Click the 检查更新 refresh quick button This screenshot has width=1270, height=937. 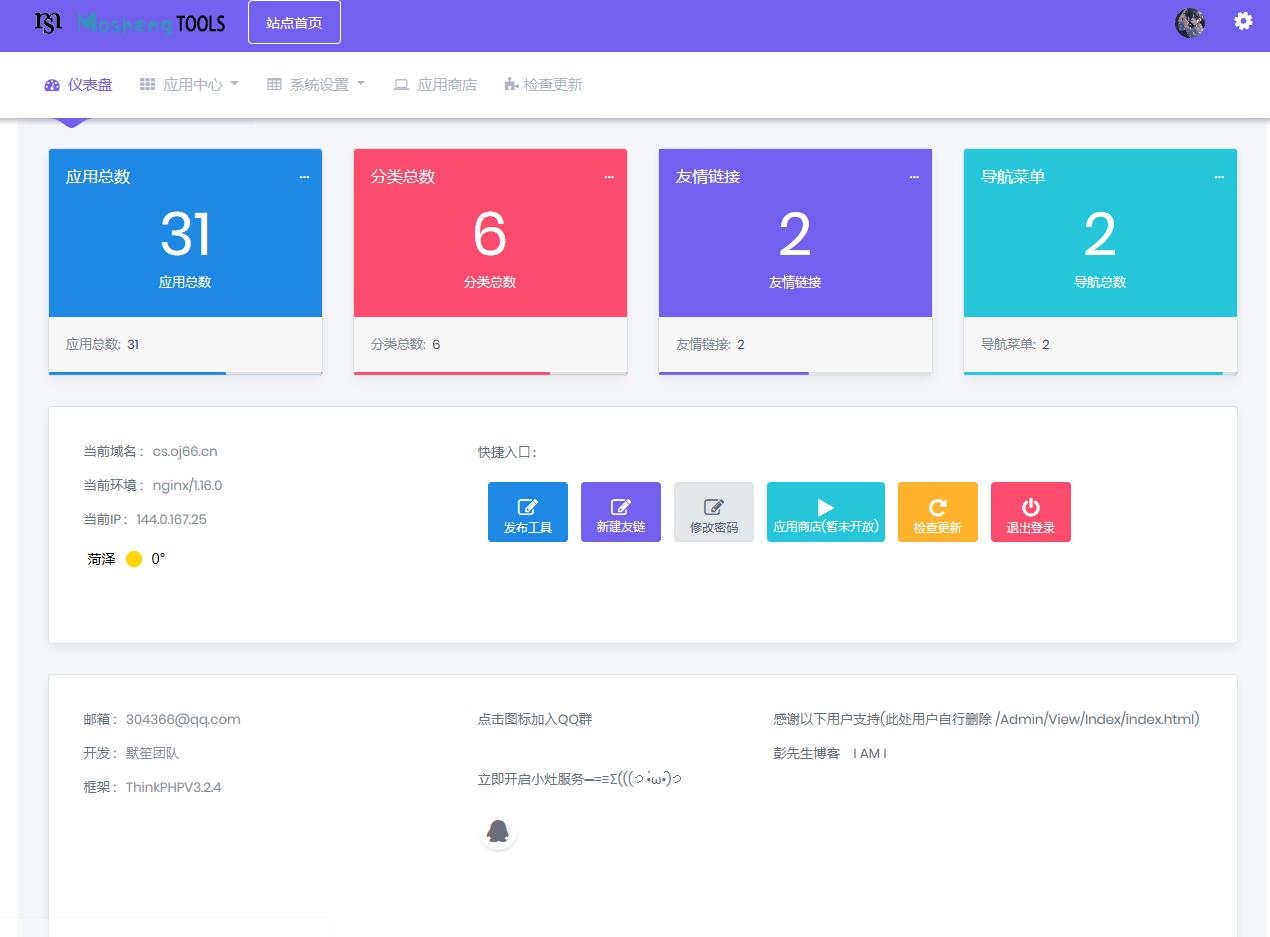pos(937,512)
